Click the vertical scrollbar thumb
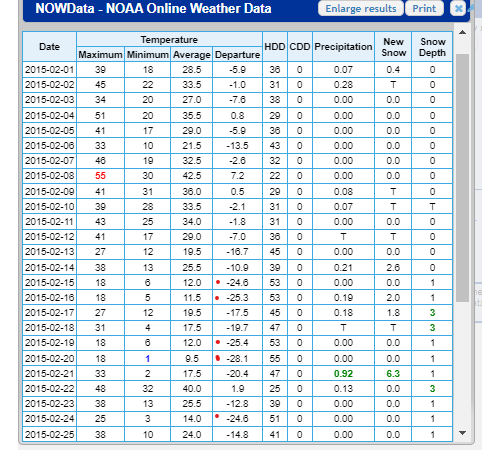 tap(462, 178)
